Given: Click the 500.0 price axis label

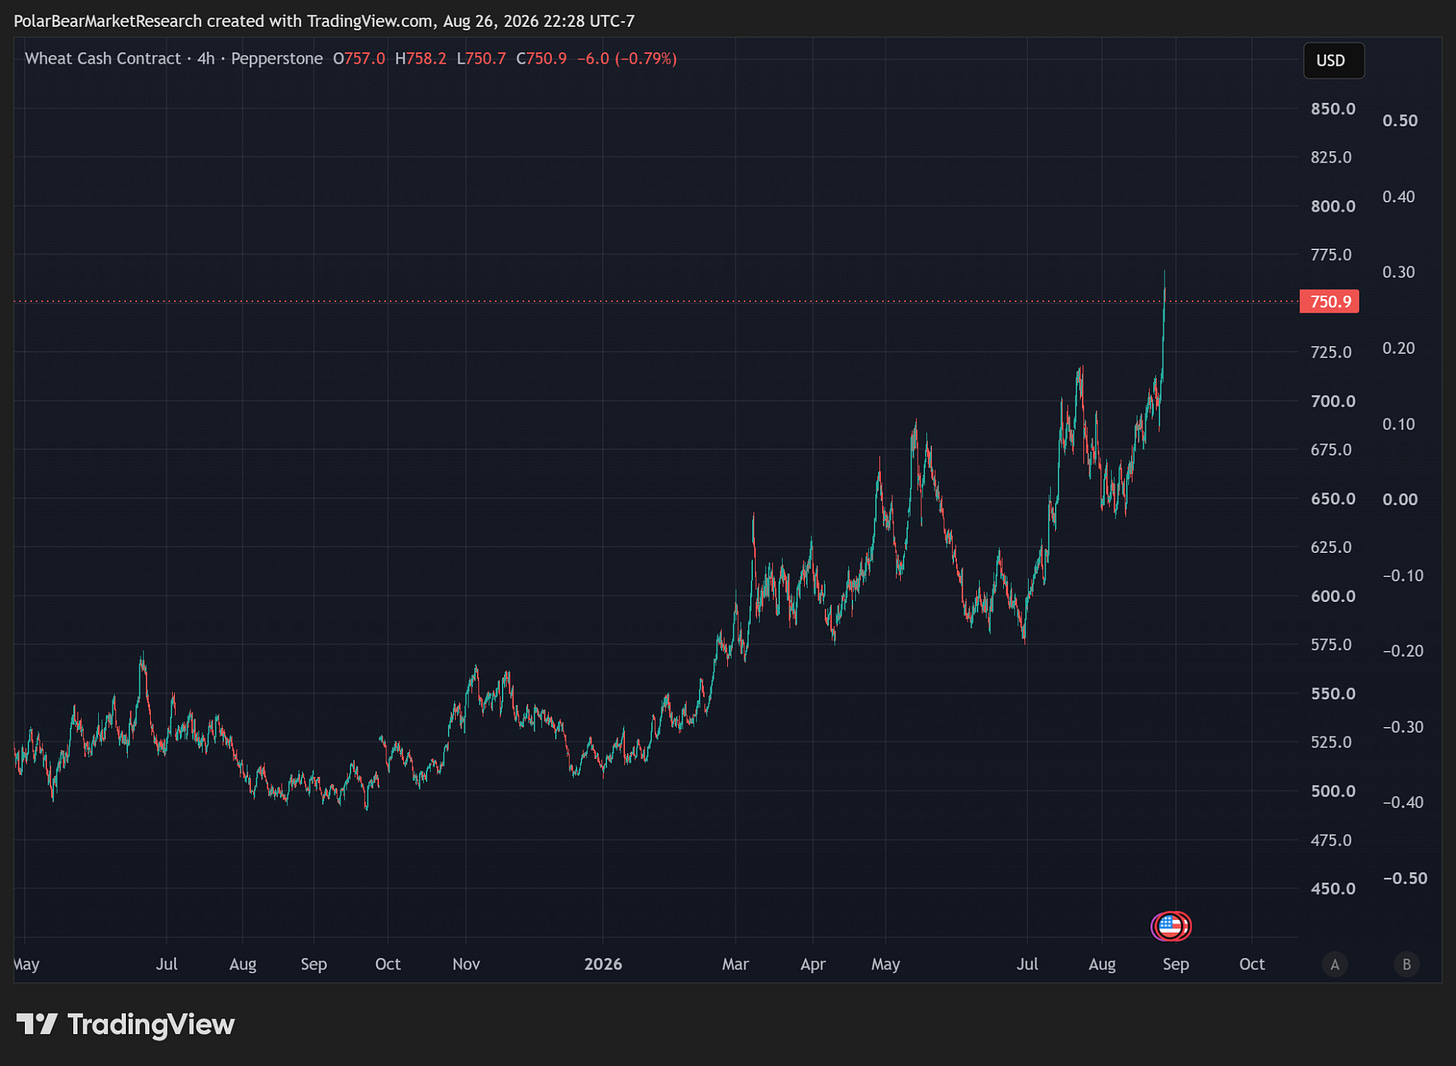Looking at the screenshot, I should pyautogui.click(x=1333, y=791).
